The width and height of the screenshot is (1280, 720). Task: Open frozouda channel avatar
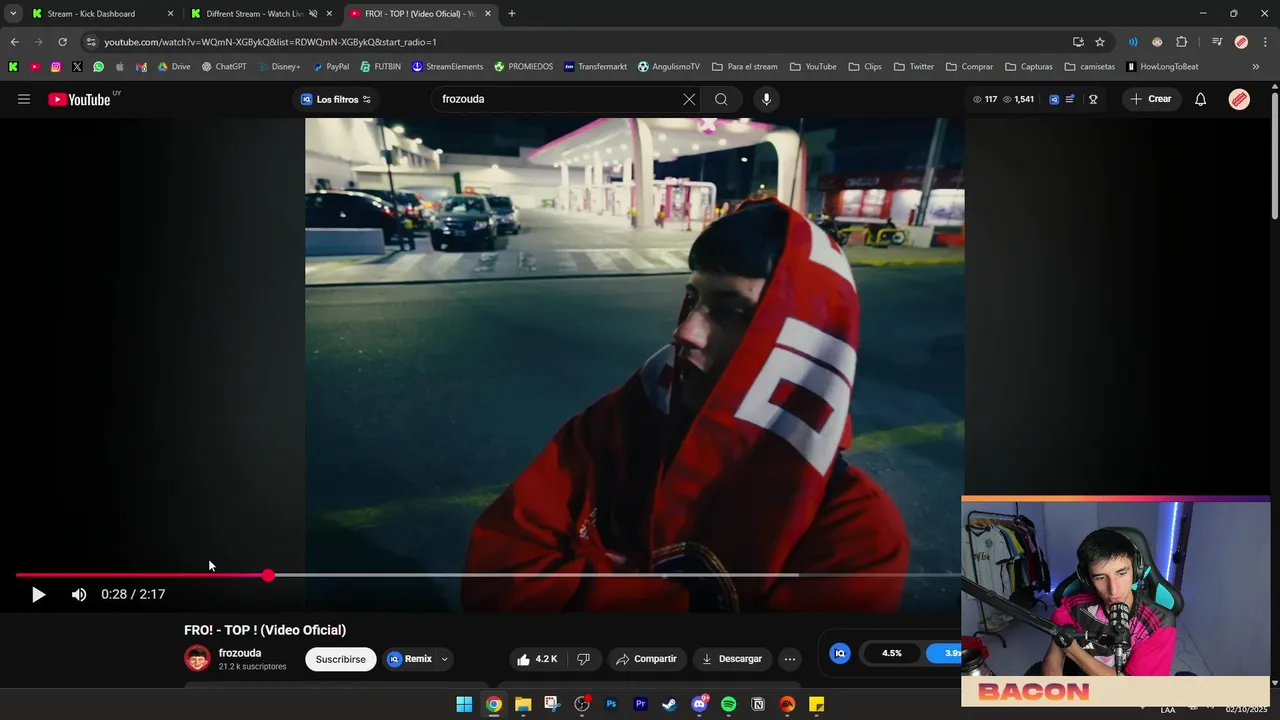point(198,658)
